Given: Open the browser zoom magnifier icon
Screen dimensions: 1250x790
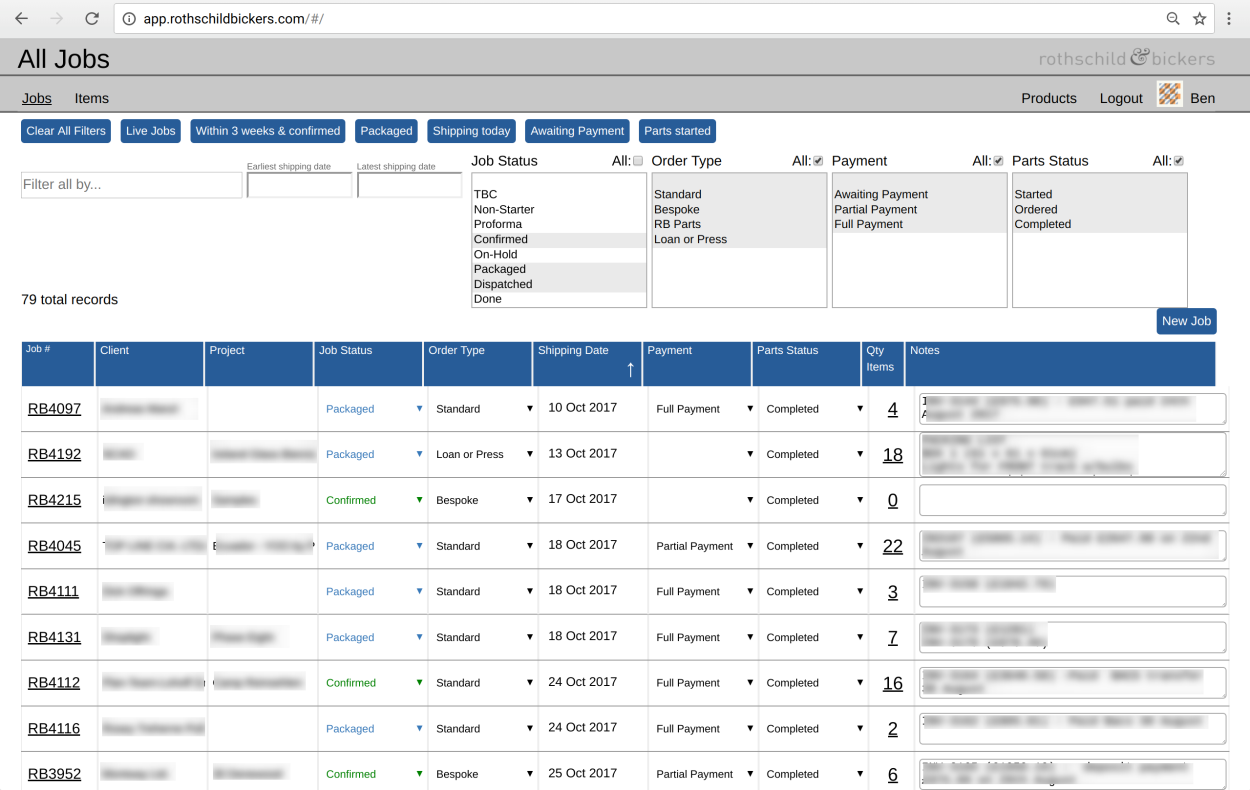Looking at the screenshot, I should [x=1173, y=19].
